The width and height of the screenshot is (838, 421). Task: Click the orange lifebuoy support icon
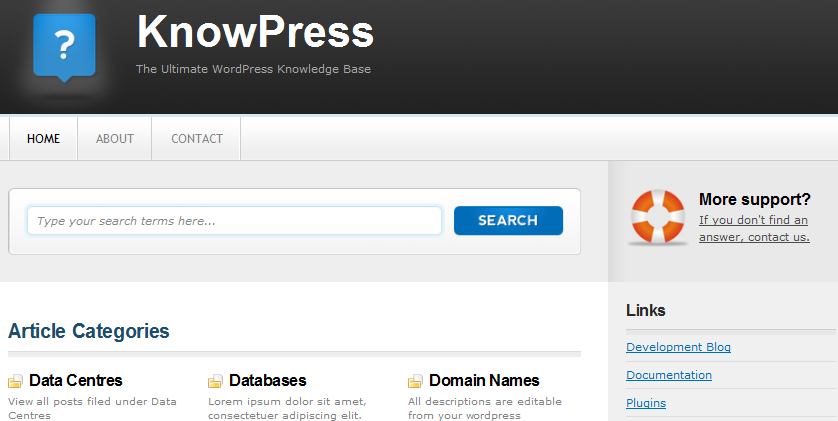pyautogui.click(x=657, y=217)
